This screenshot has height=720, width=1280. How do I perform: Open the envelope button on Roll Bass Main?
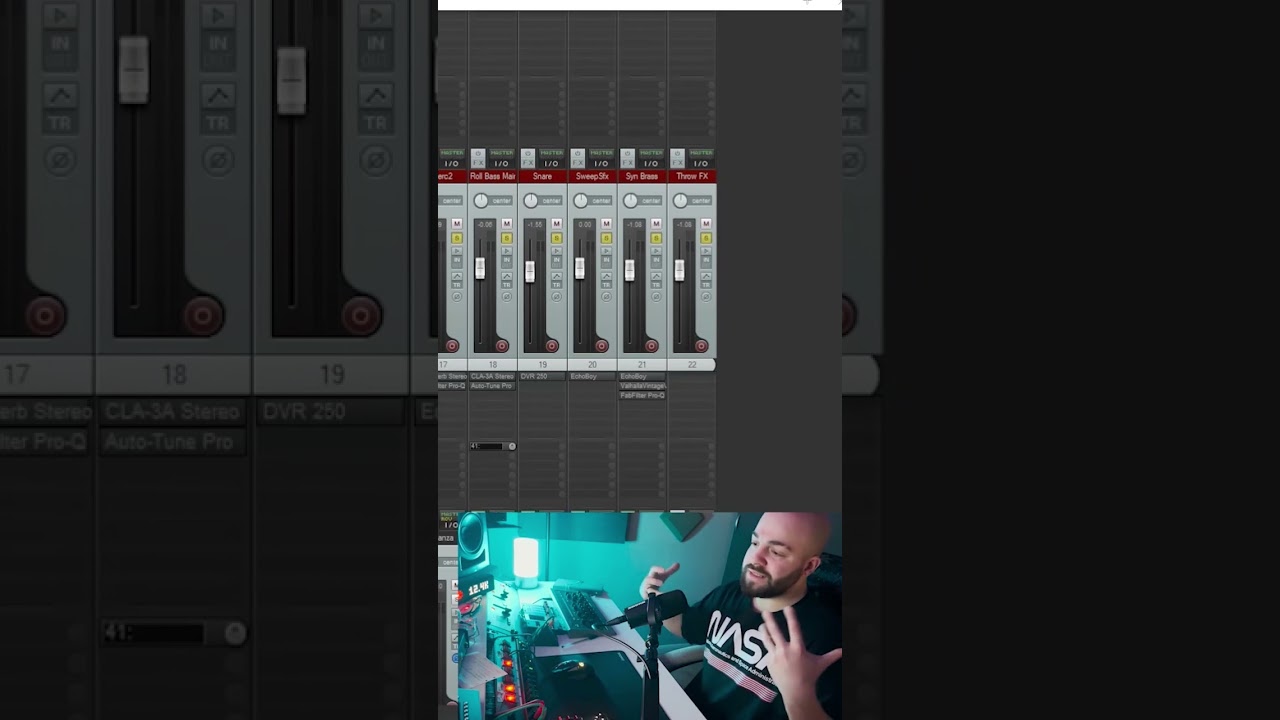pyautogui.click(x=507, y=275)
